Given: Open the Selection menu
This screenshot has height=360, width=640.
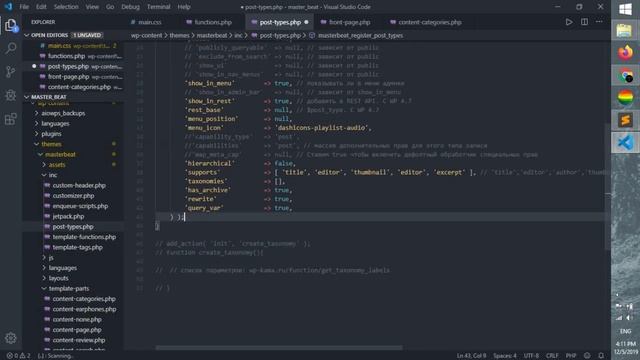Looking at the screenshot, I should (66, 7).
